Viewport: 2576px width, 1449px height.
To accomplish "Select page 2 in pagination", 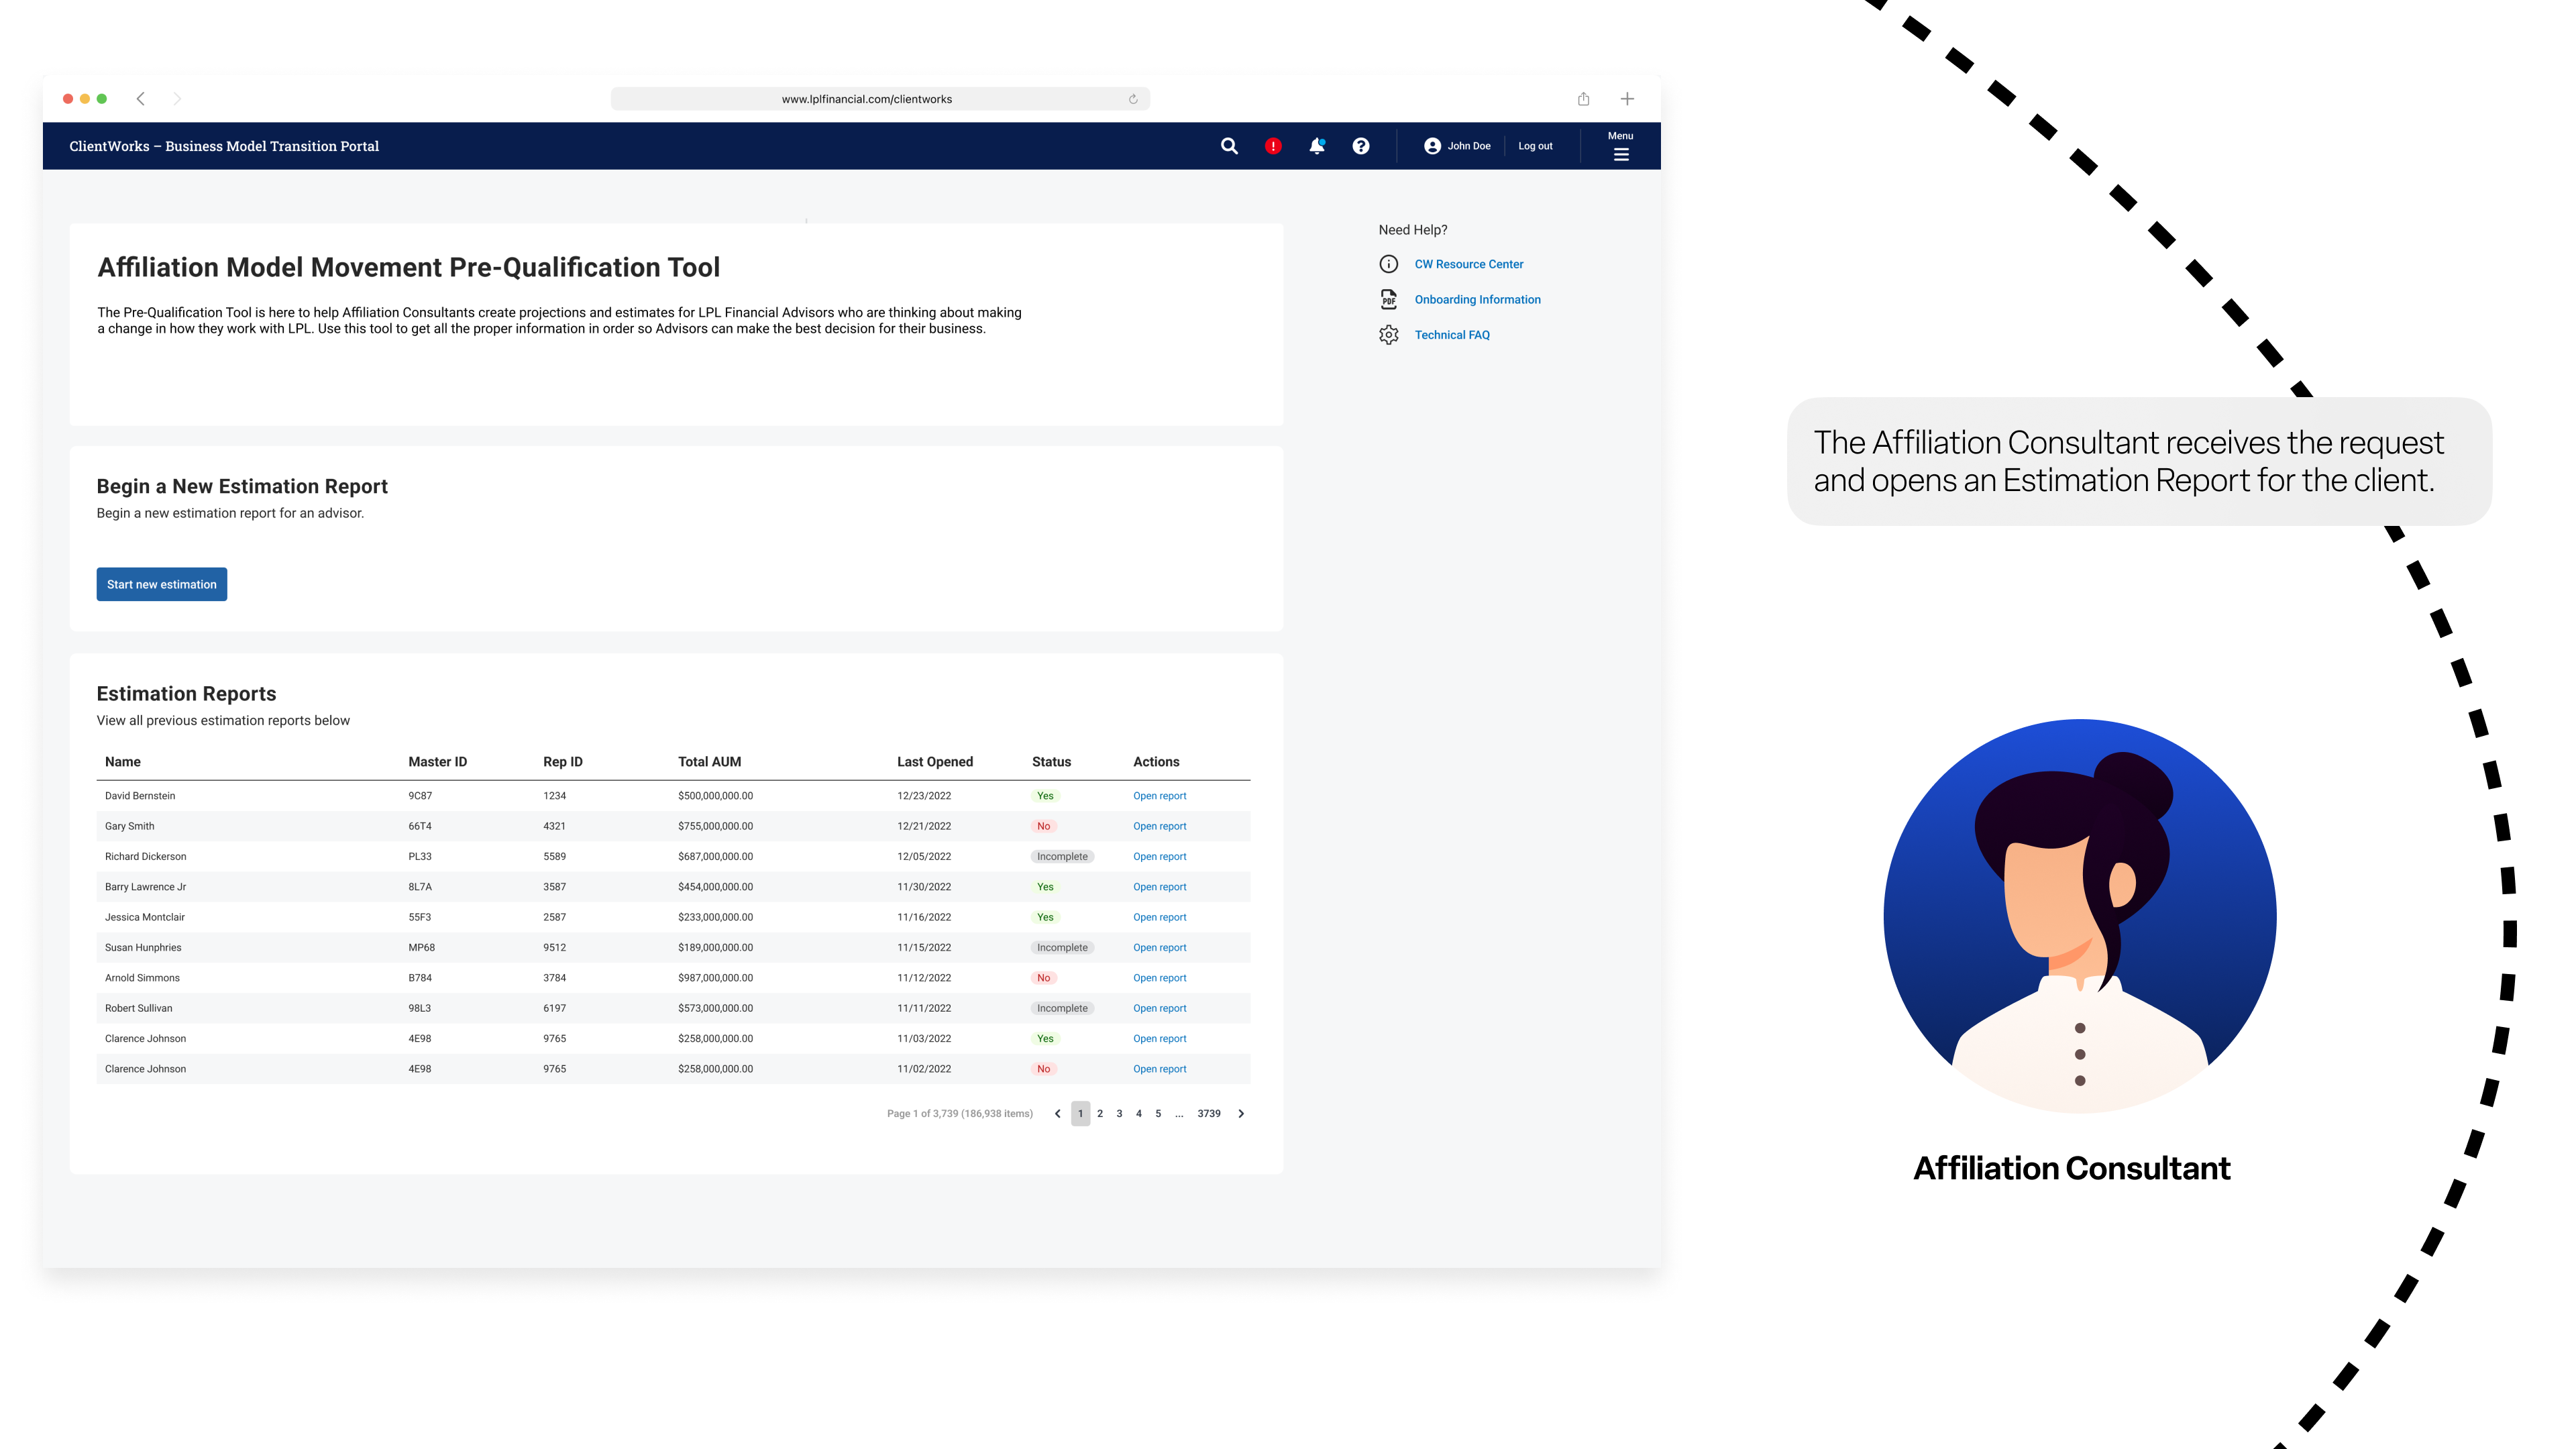I will click(1100, 1113).
